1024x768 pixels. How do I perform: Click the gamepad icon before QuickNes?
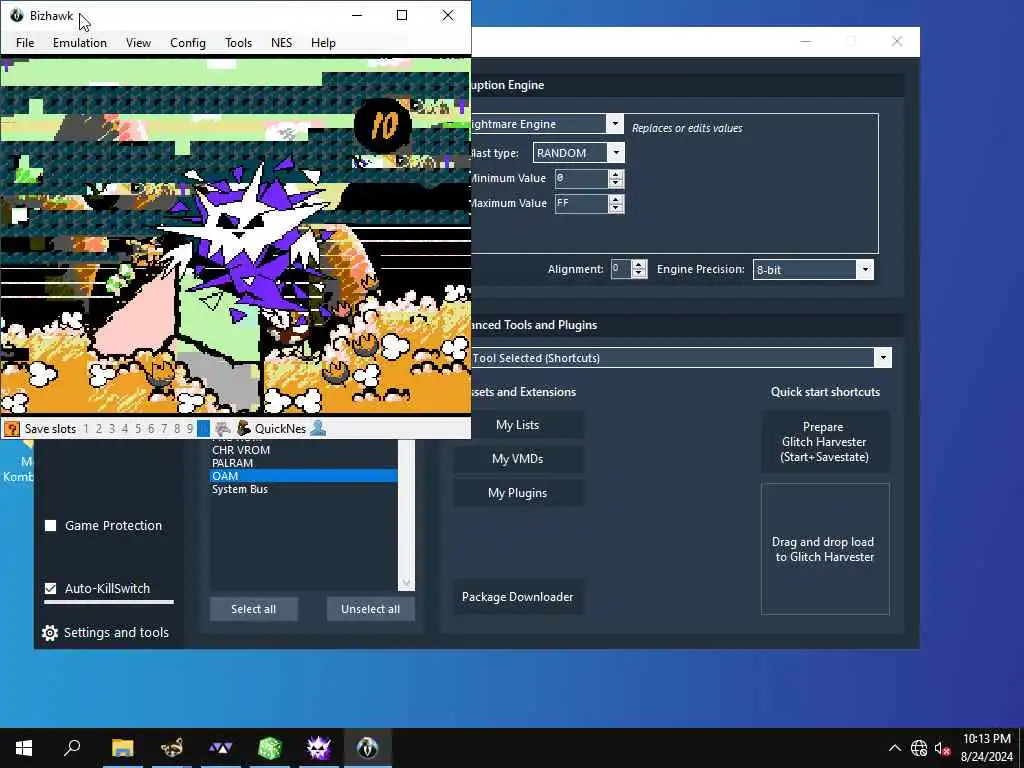223,428
